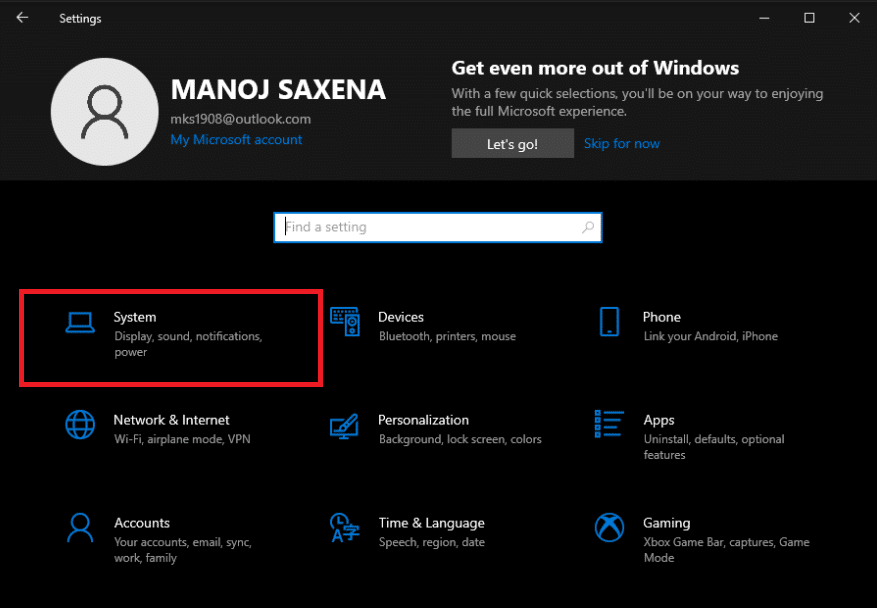The image size is (877, 608).
Task: Click the Time & Language icon
Action: point(344,527)
